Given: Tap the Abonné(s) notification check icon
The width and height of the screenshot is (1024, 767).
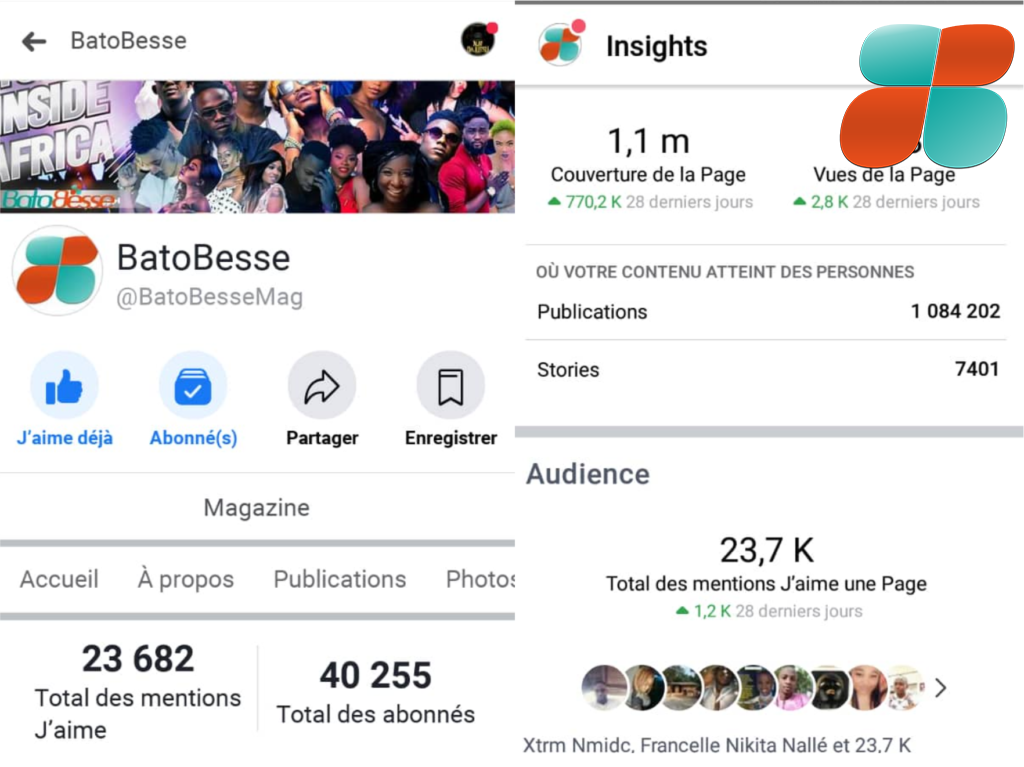Looking at the screenshot, I should coord(193,385).
